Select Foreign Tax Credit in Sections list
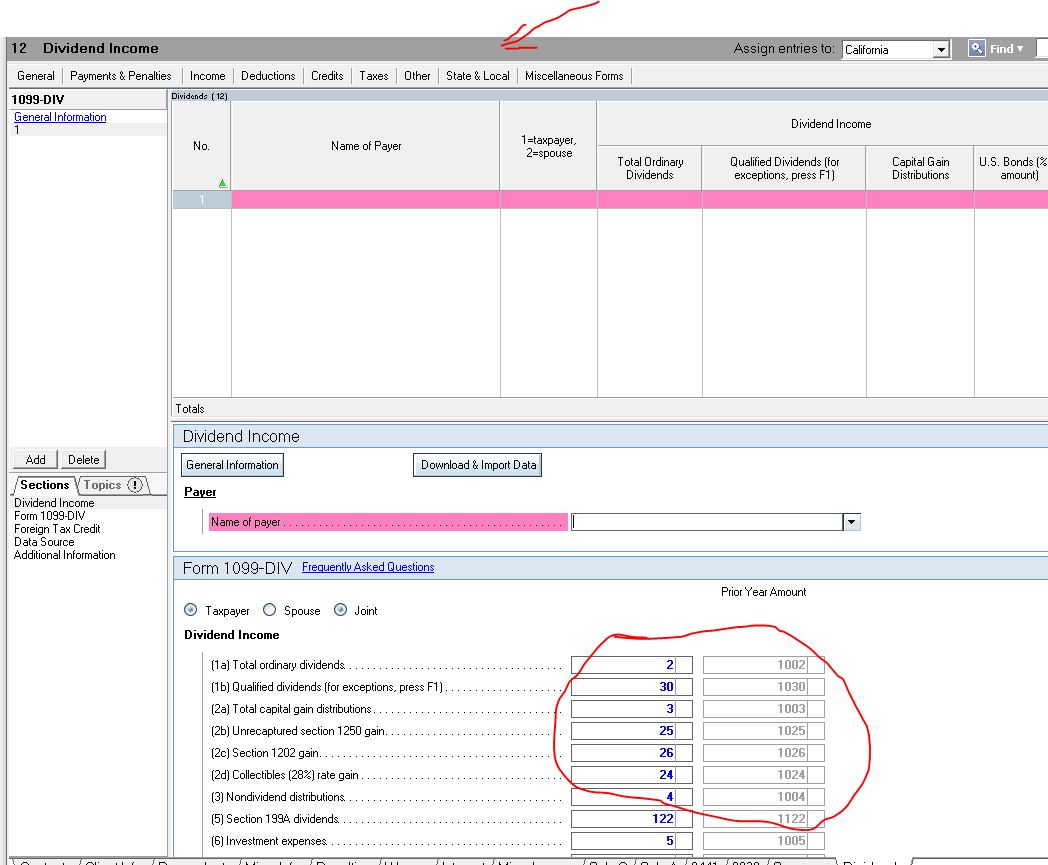 pos(56,528)
